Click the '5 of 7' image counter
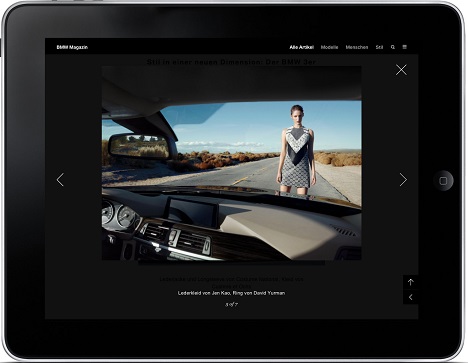Image resolution: width=468 pixels, height=363 pixels. (x=231, y=304)
